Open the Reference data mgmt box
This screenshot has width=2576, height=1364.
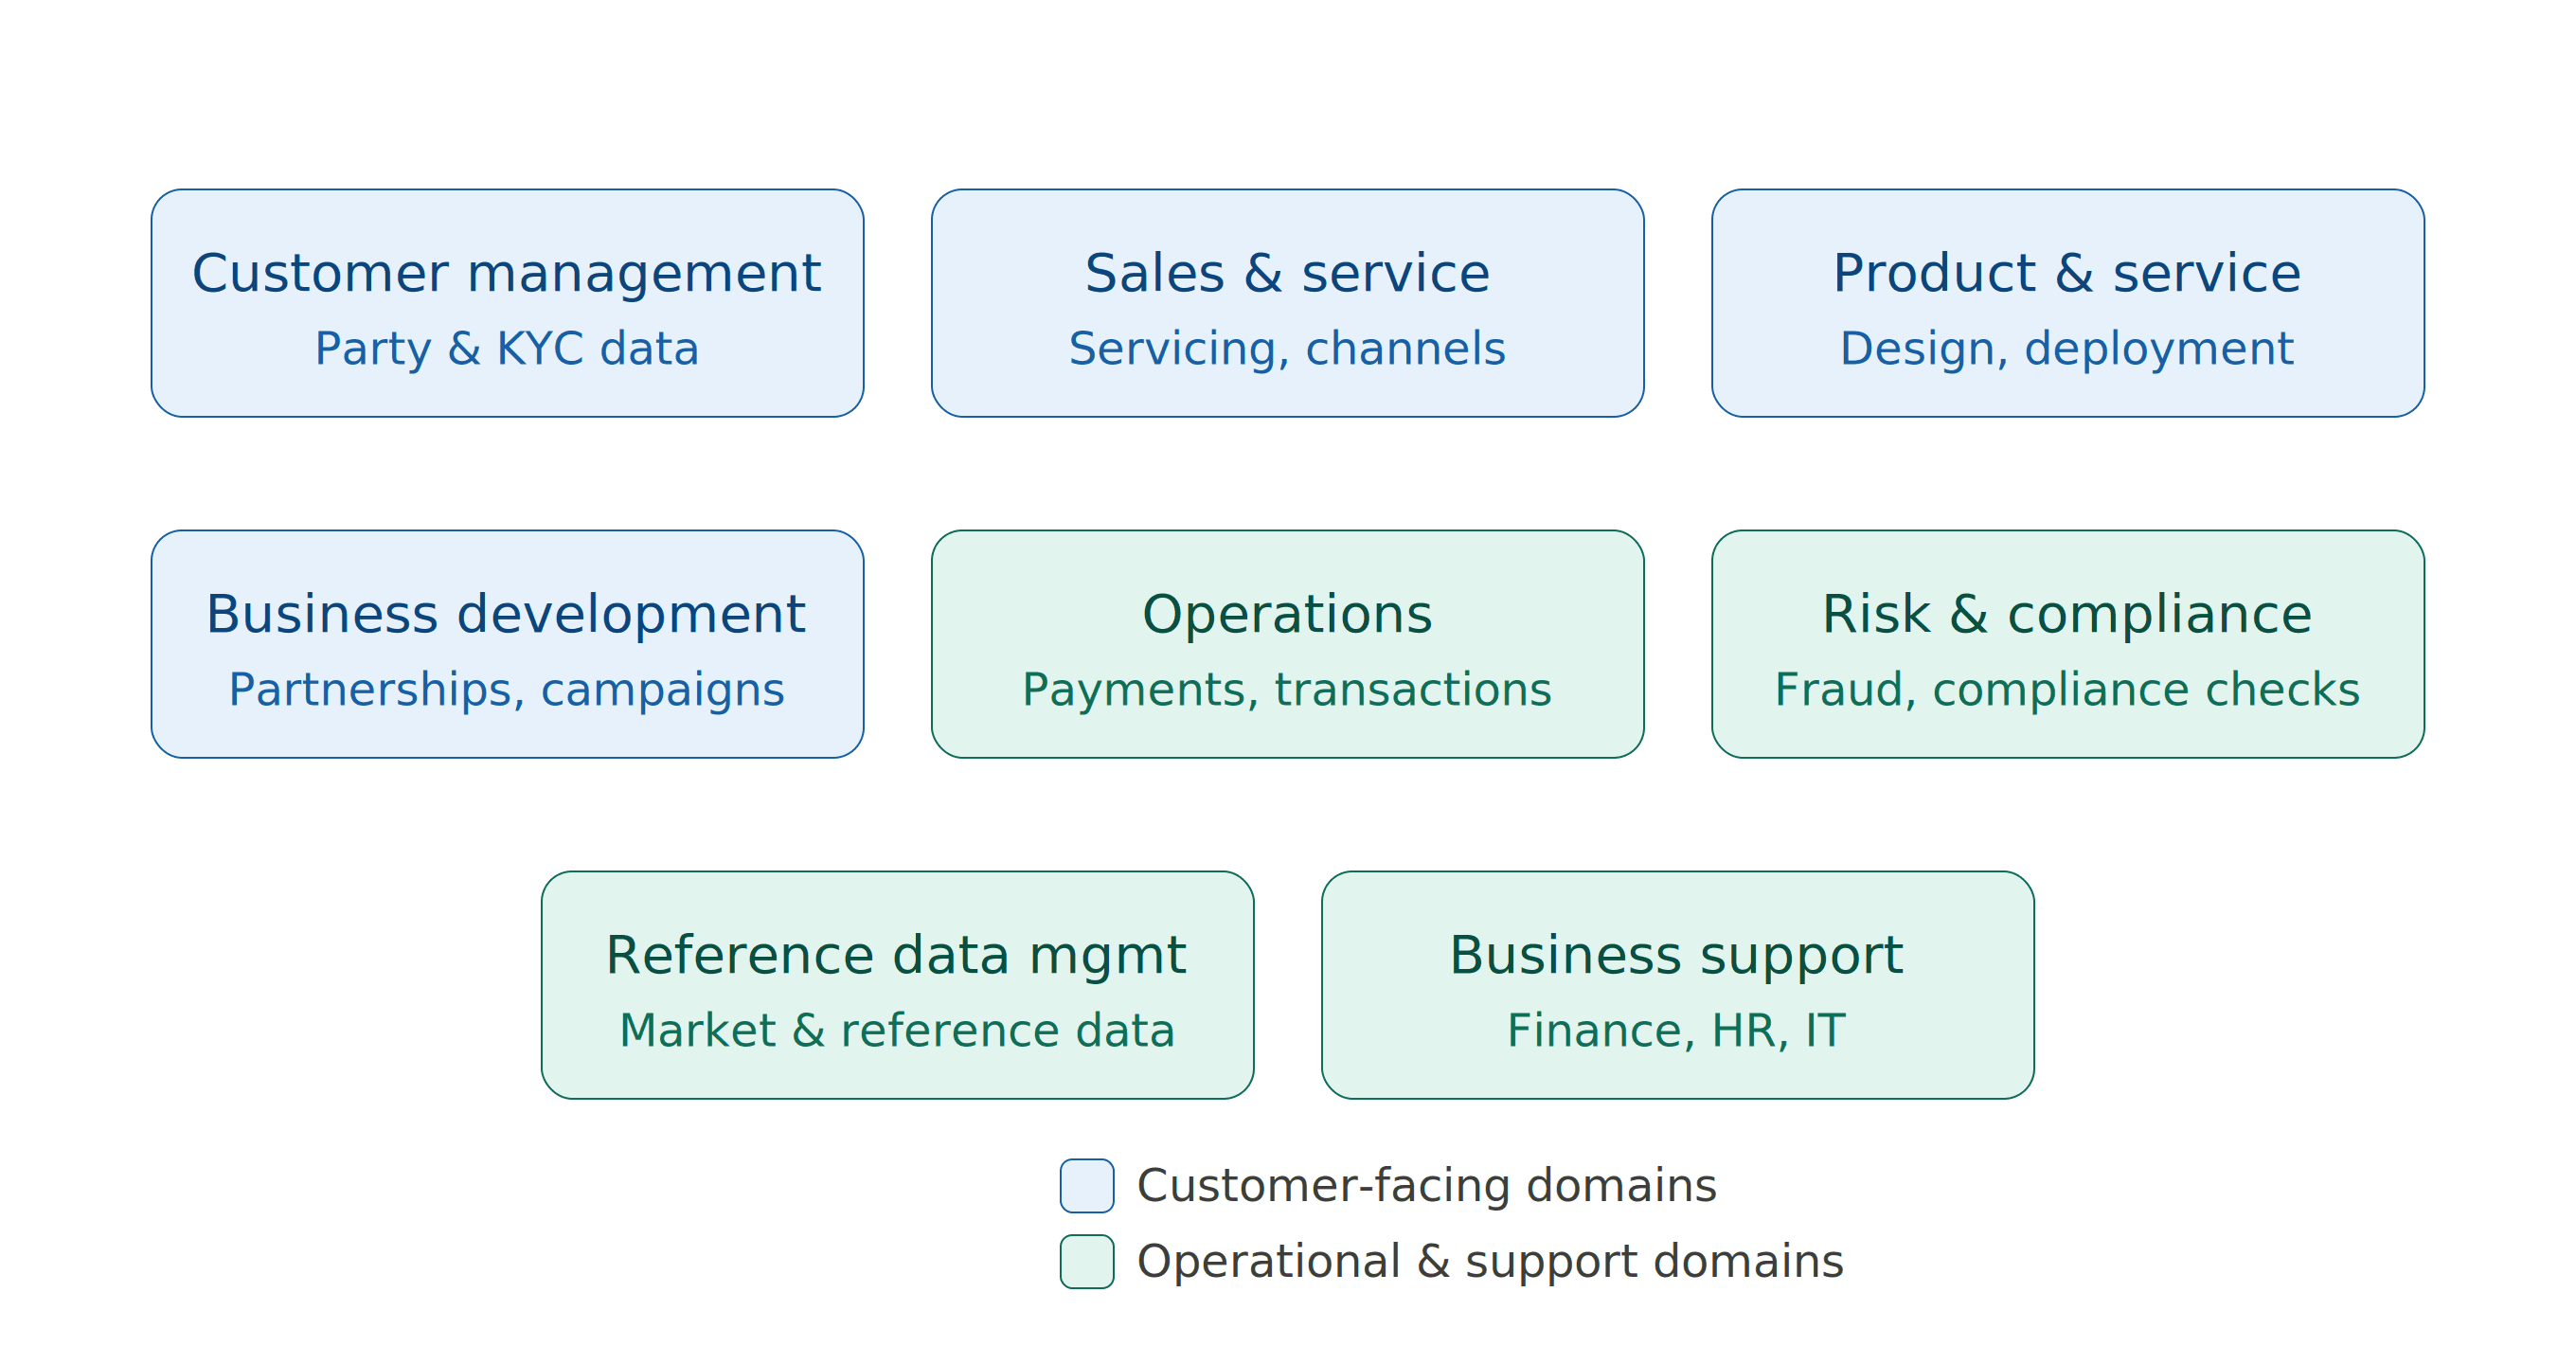click(897, 985)
